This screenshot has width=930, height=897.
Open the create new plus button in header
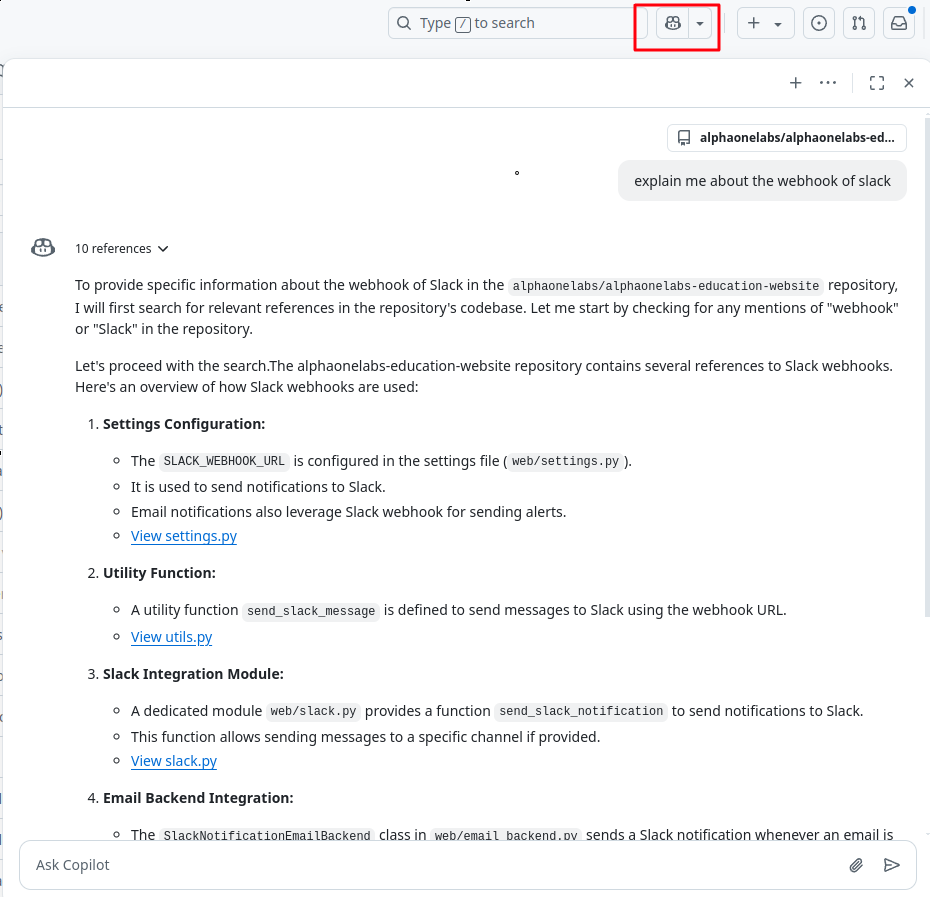coord(754,23)
